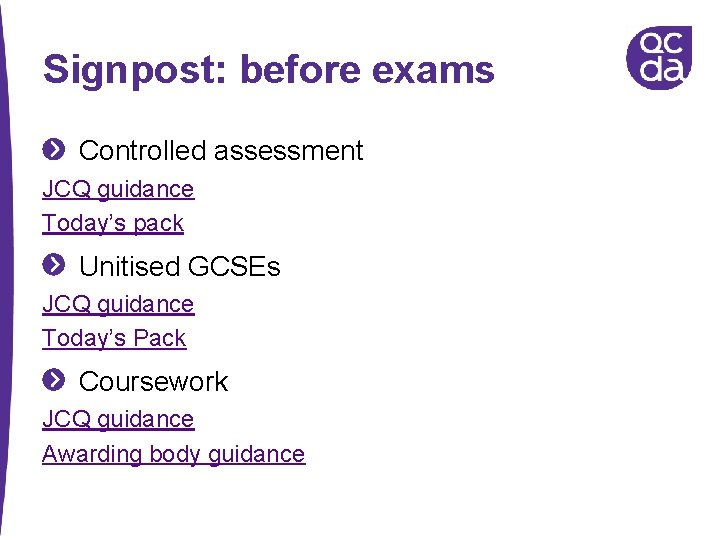Select the Coursework bullet heading text
The height and width of the screenshot is (540, 720).
(x=153, y=382)
